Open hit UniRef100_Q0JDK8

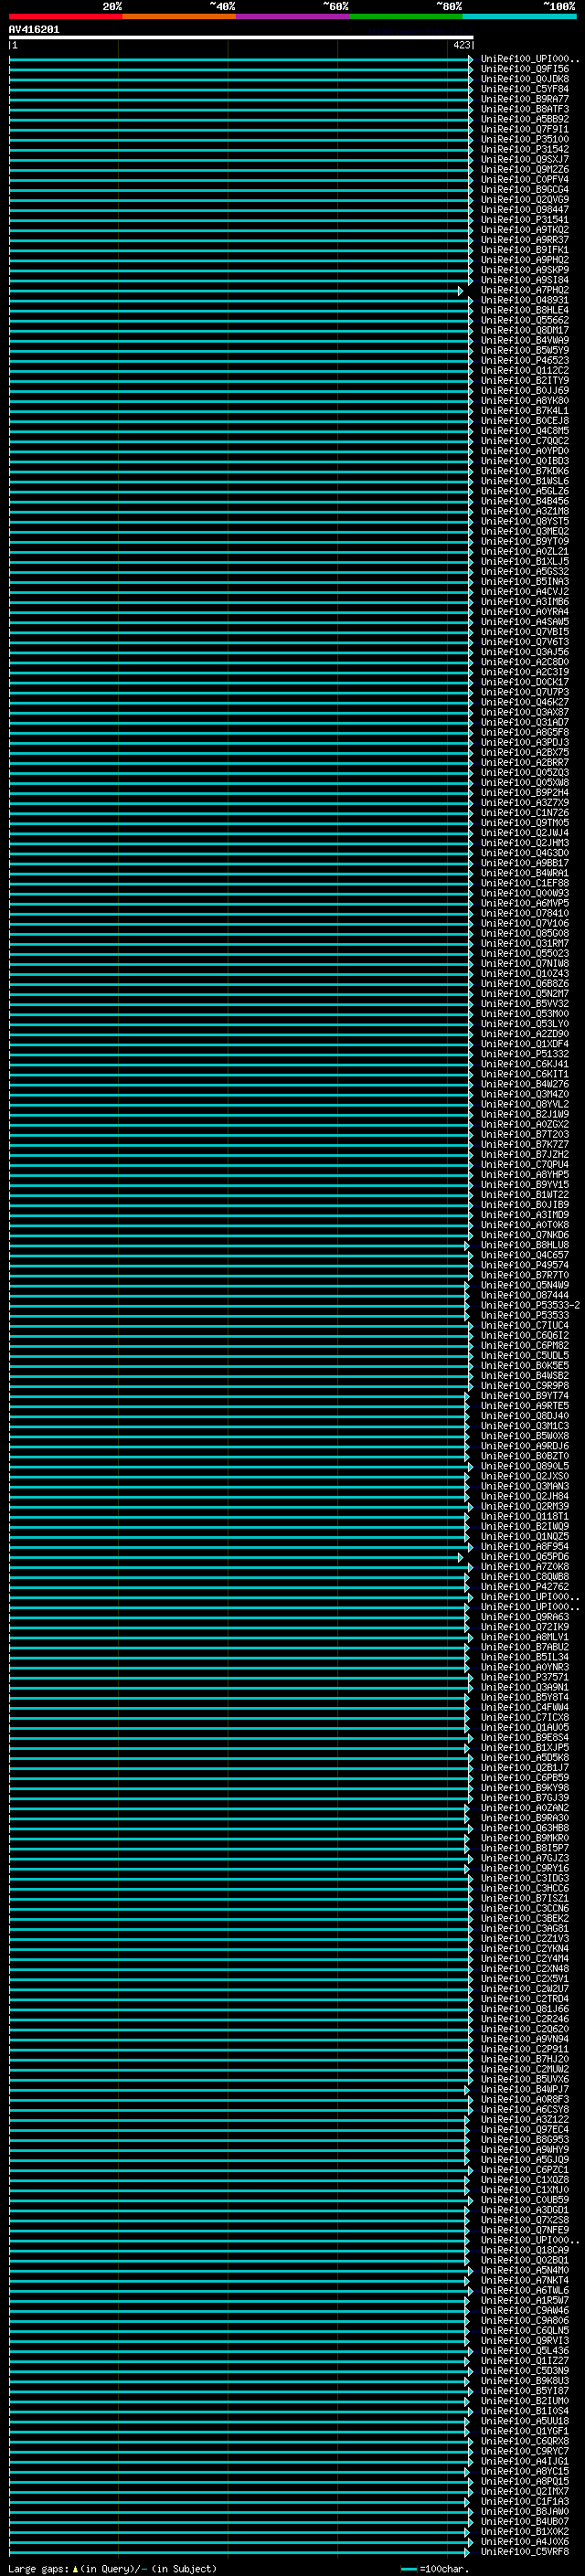525,80
